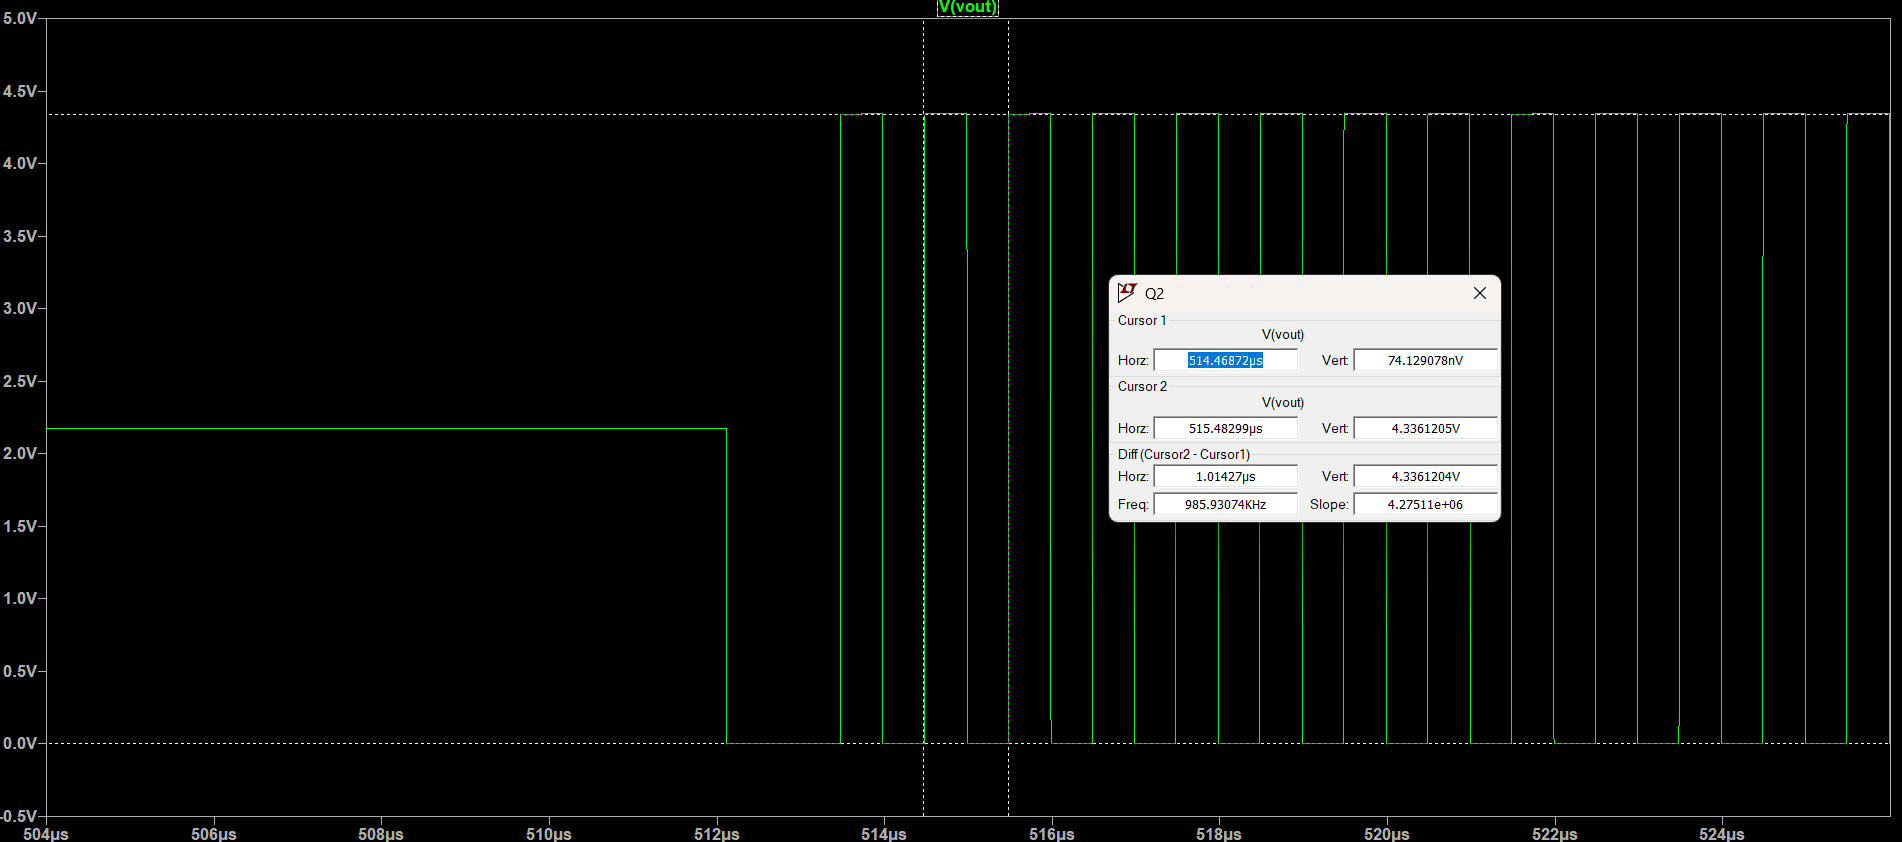Click the V(vout) trace label
Image resolution: width=1902 pixels, height=842 pixels.
tap(967, 7)
